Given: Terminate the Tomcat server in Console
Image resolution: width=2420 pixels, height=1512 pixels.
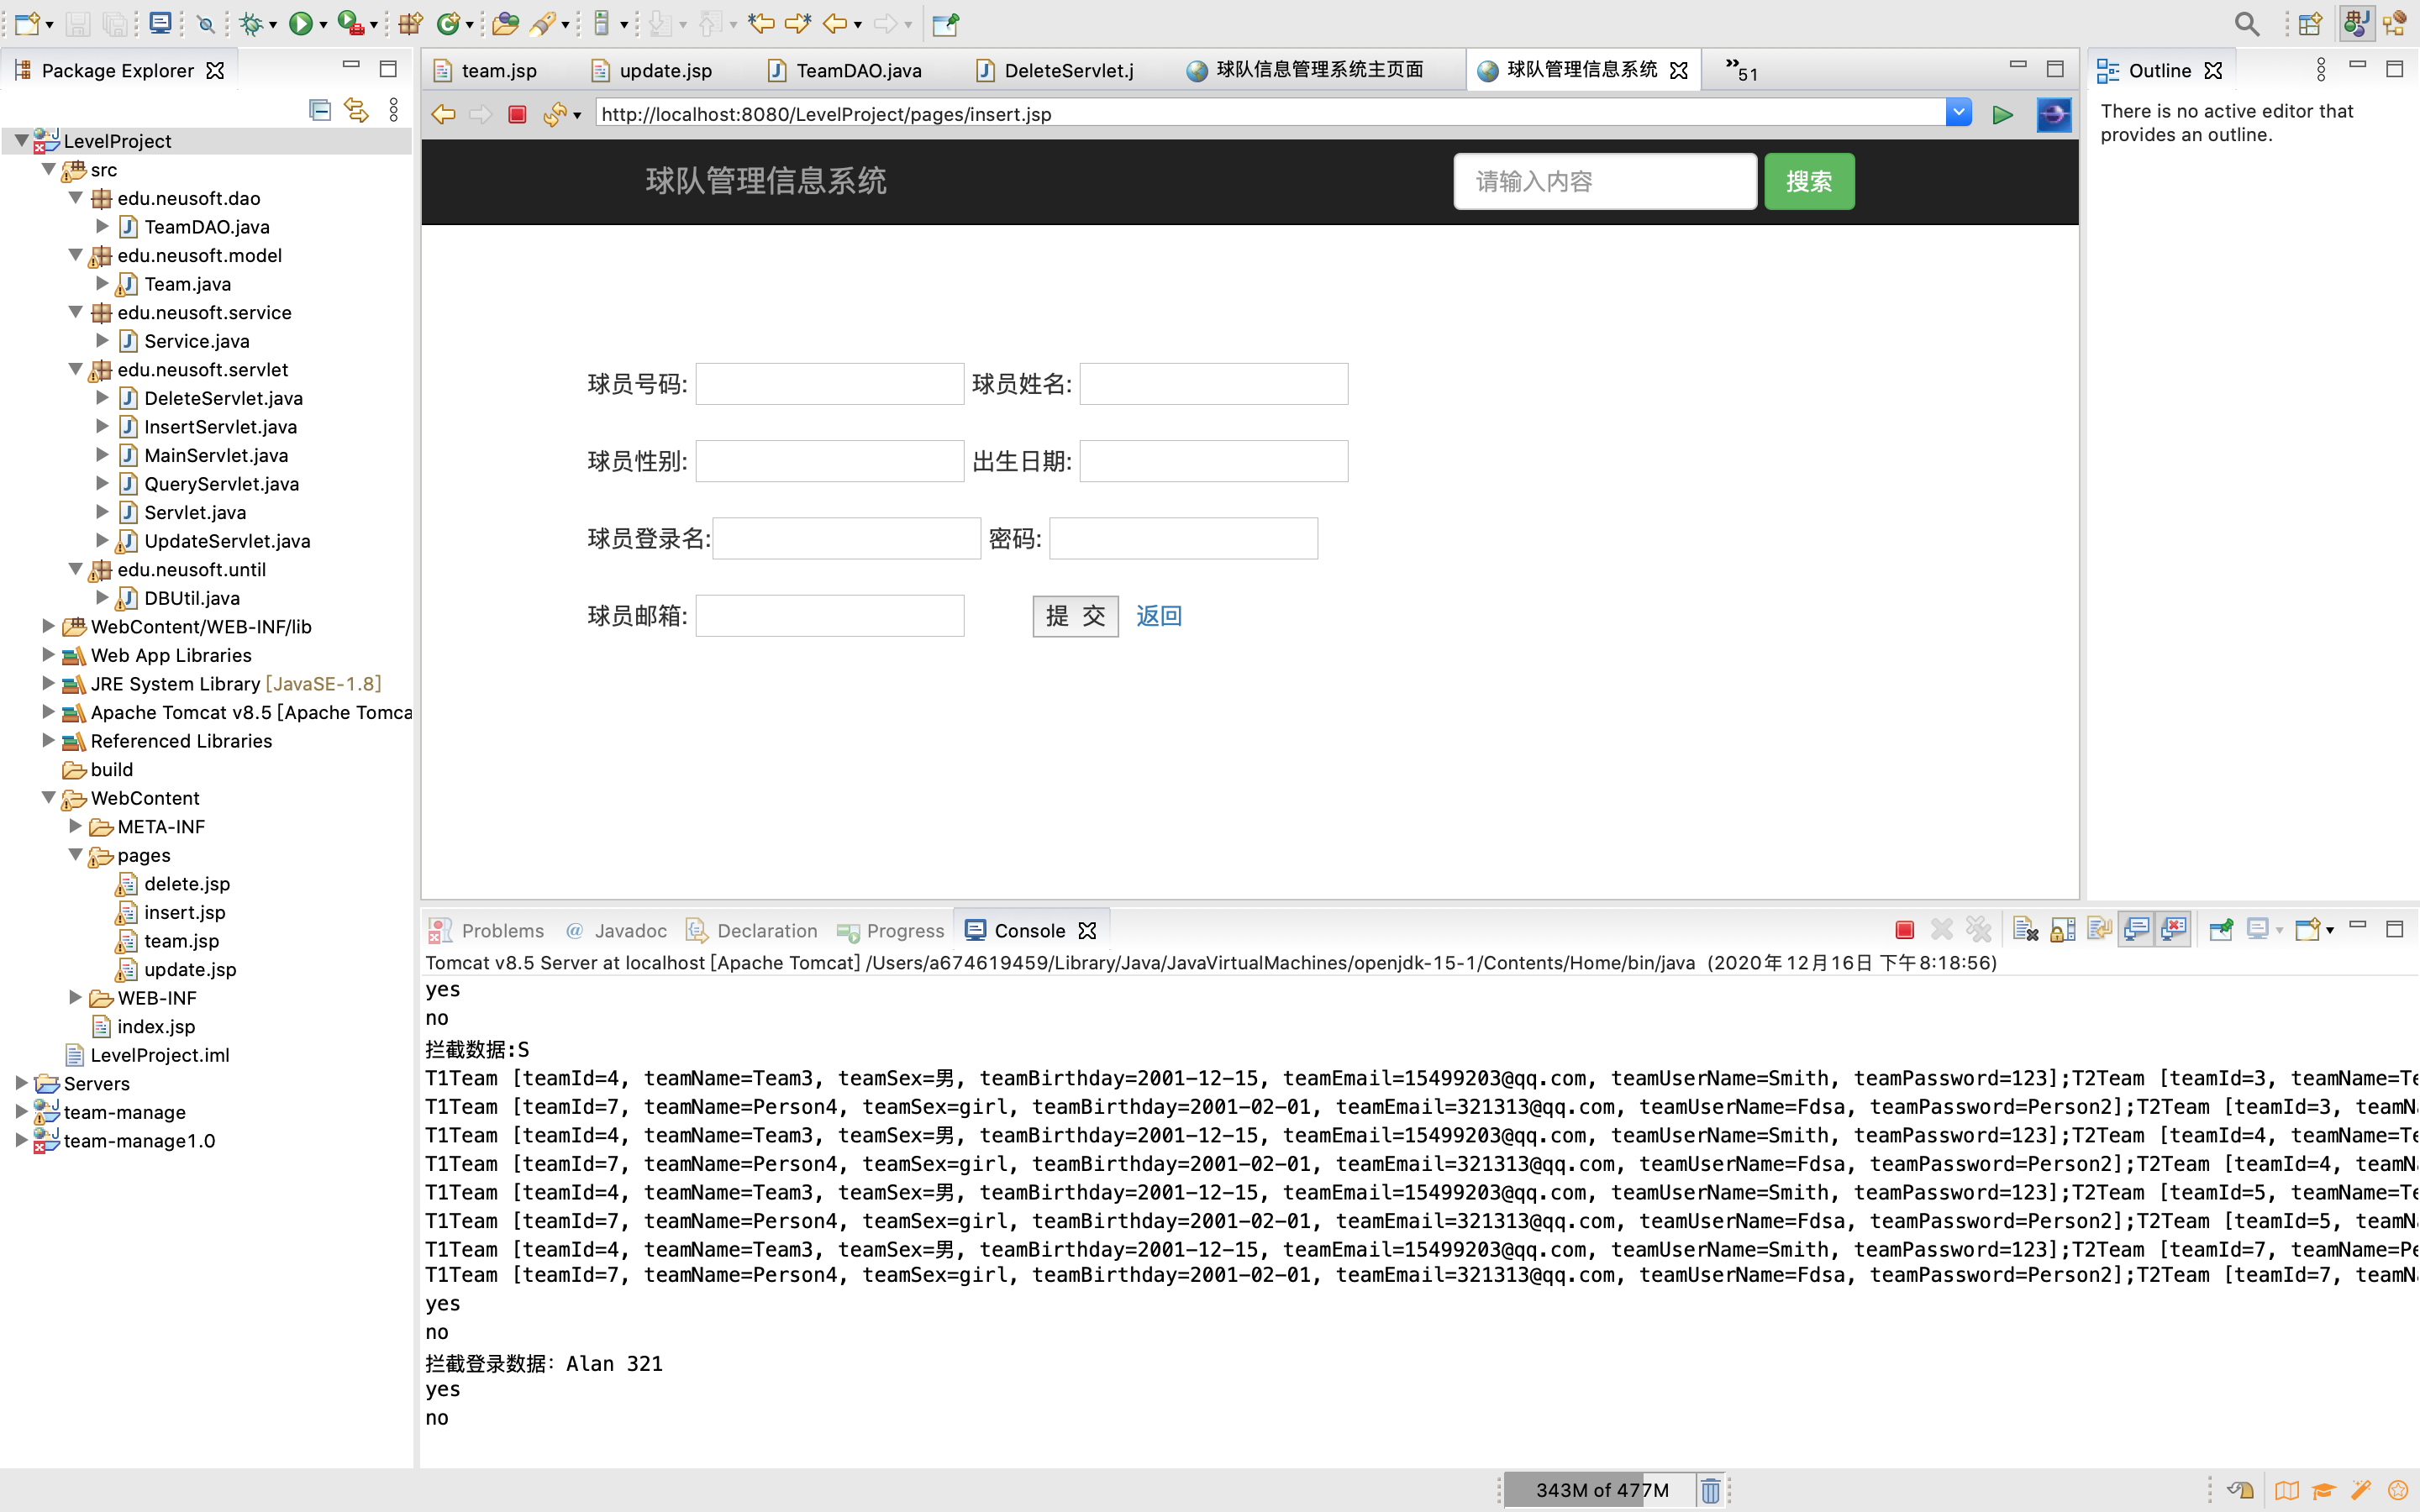Looking at the screenshot, I should (1904, 930).
